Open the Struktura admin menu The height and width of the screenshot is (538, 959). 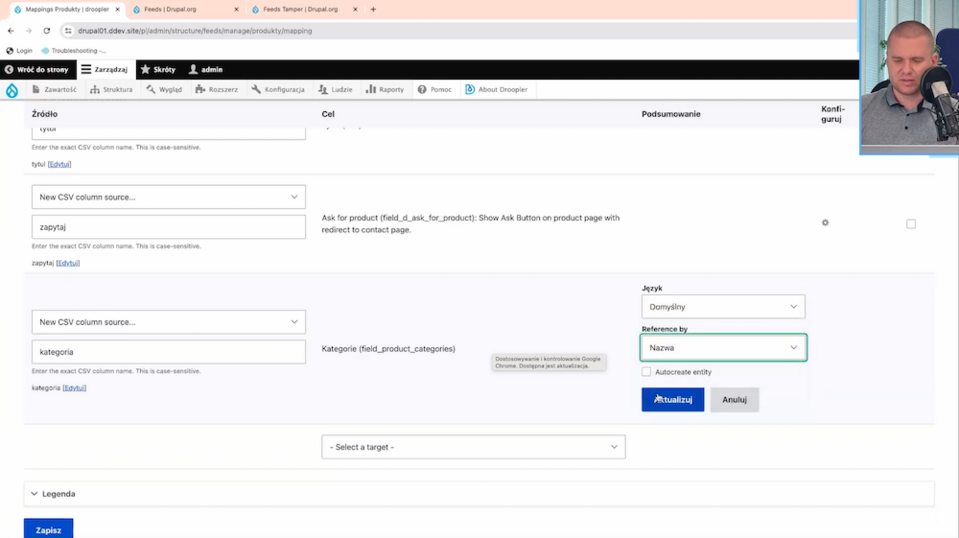111,89
